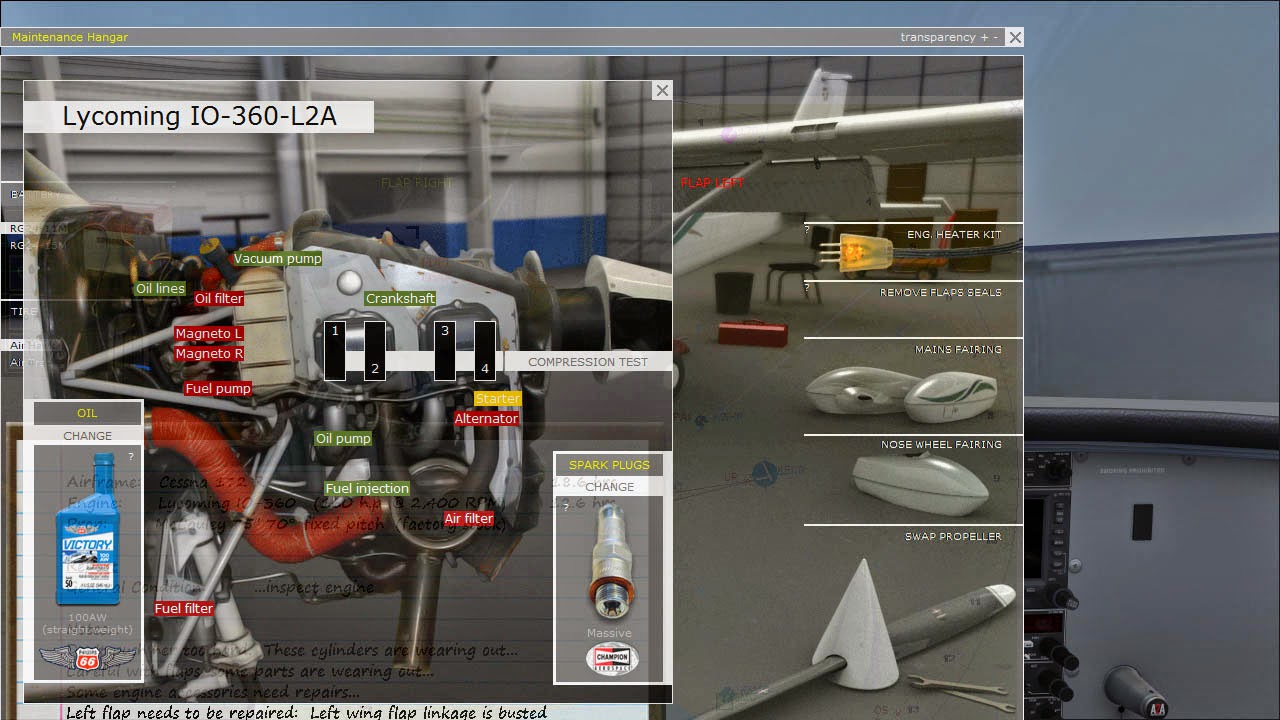Select the Magneto L component
Viewport: 1280px width, 720px height.
(209, 334)
